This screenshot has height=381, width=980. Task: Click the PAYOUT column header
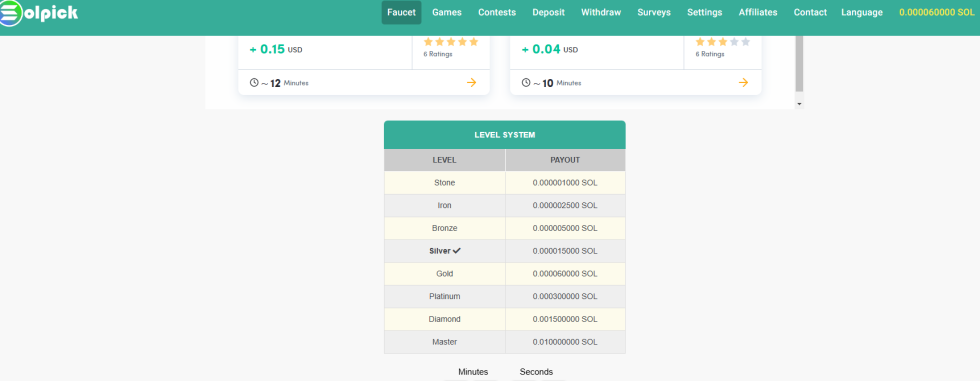[x=565, y=160]
